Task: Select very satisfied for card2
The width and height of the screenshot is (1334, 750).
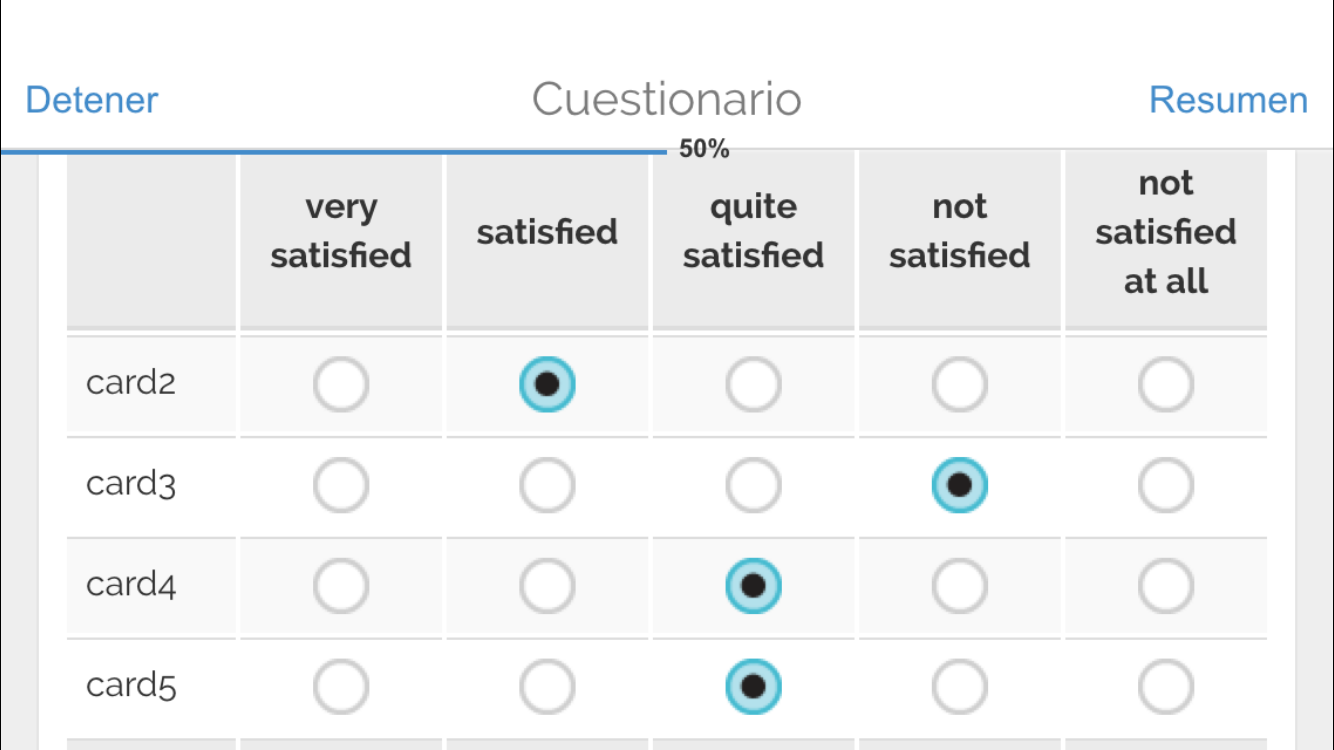Action: [341, 385]
